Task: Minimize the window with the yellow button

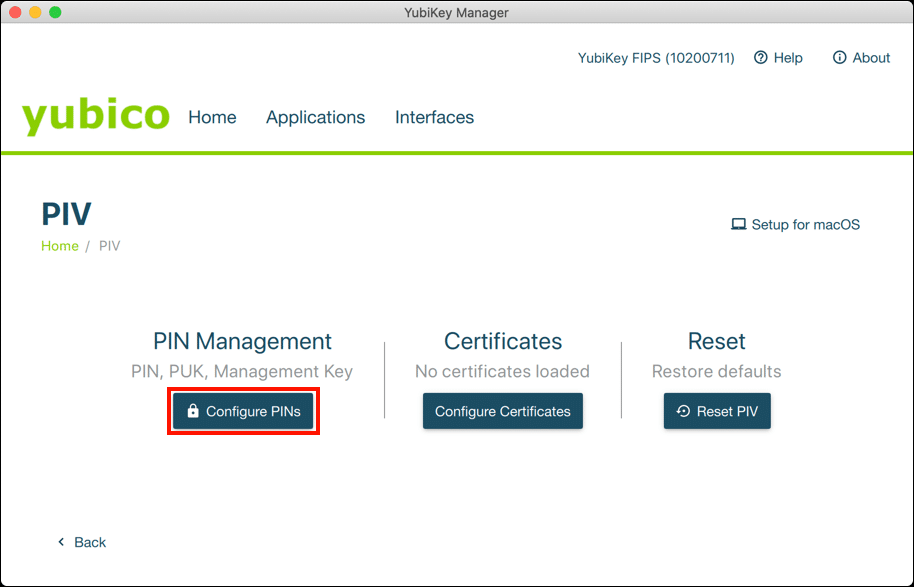Action: [35, 13]
